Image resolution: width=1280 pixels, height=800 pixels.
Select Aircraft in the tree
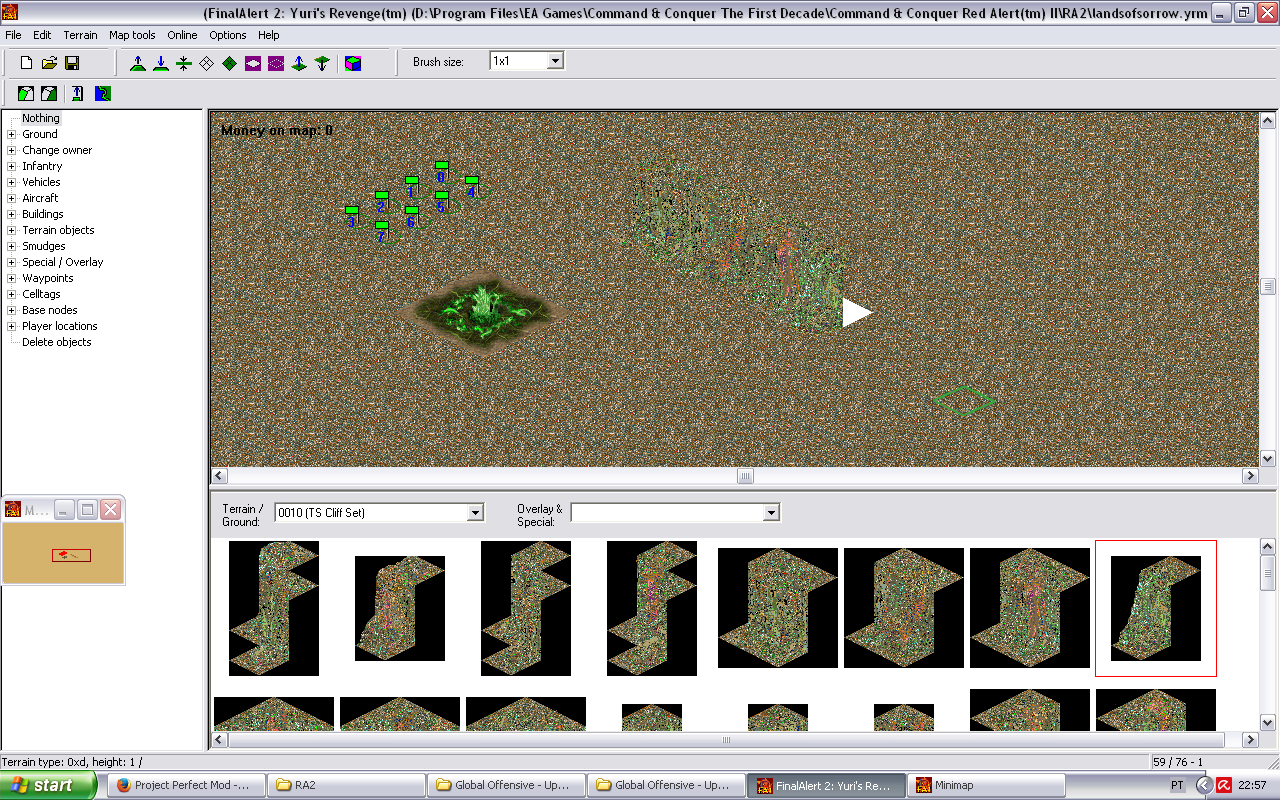pyautogui.click(x=40, y=198)
